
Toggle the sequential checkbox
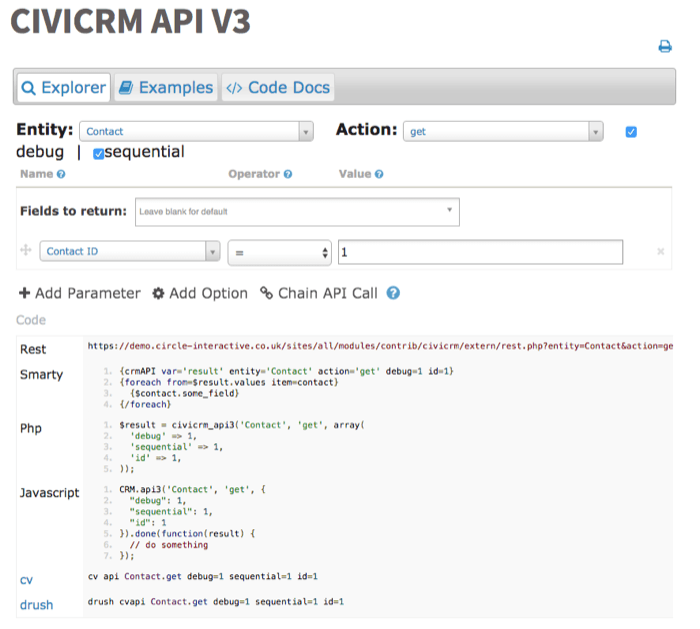click(x=98, y=153)
